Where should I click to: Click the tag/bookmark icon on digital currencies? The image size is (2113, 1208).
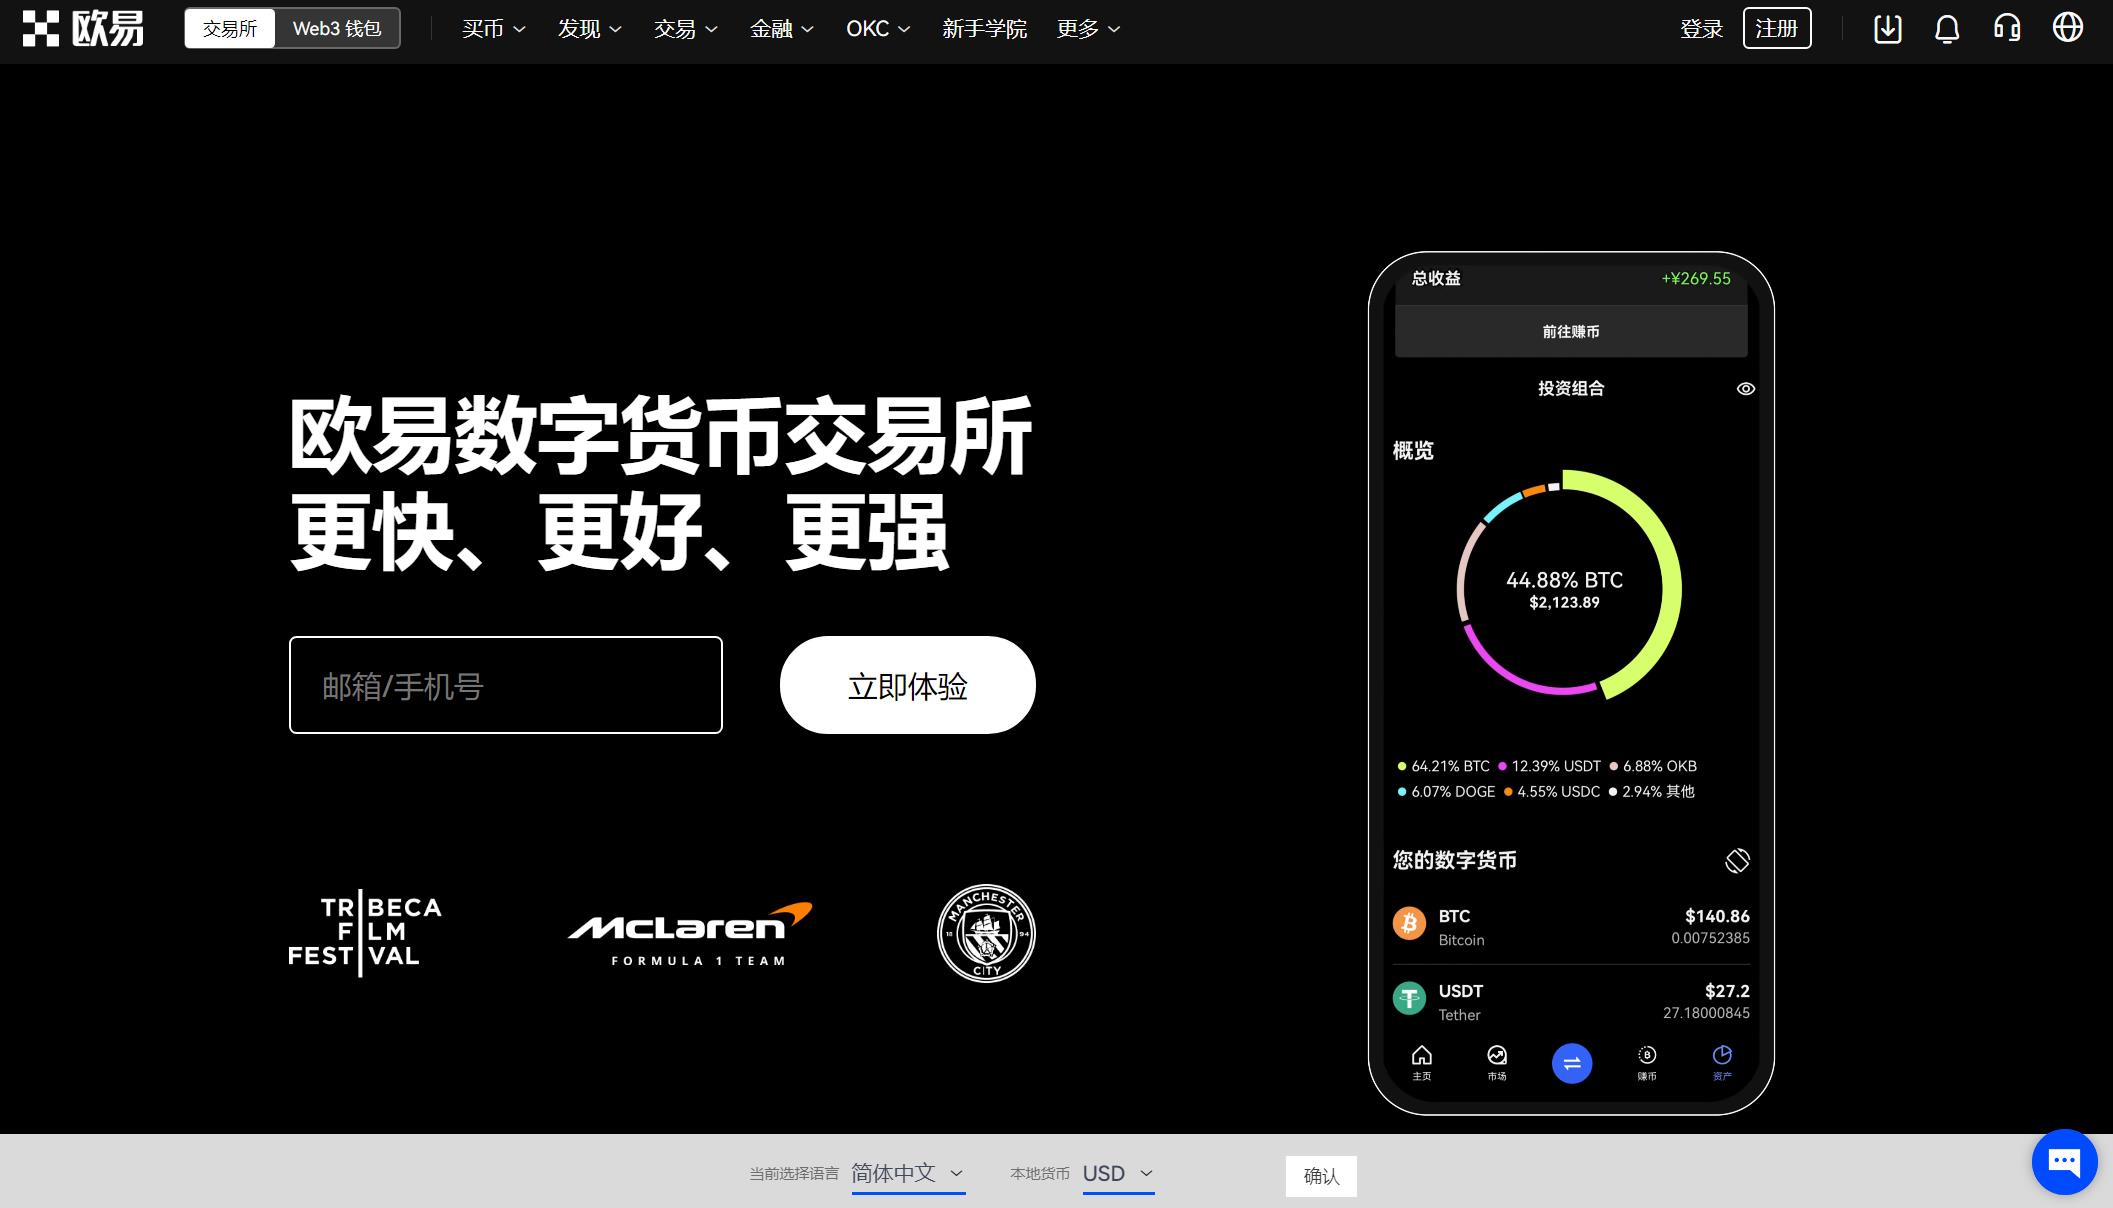(1736, 858)
